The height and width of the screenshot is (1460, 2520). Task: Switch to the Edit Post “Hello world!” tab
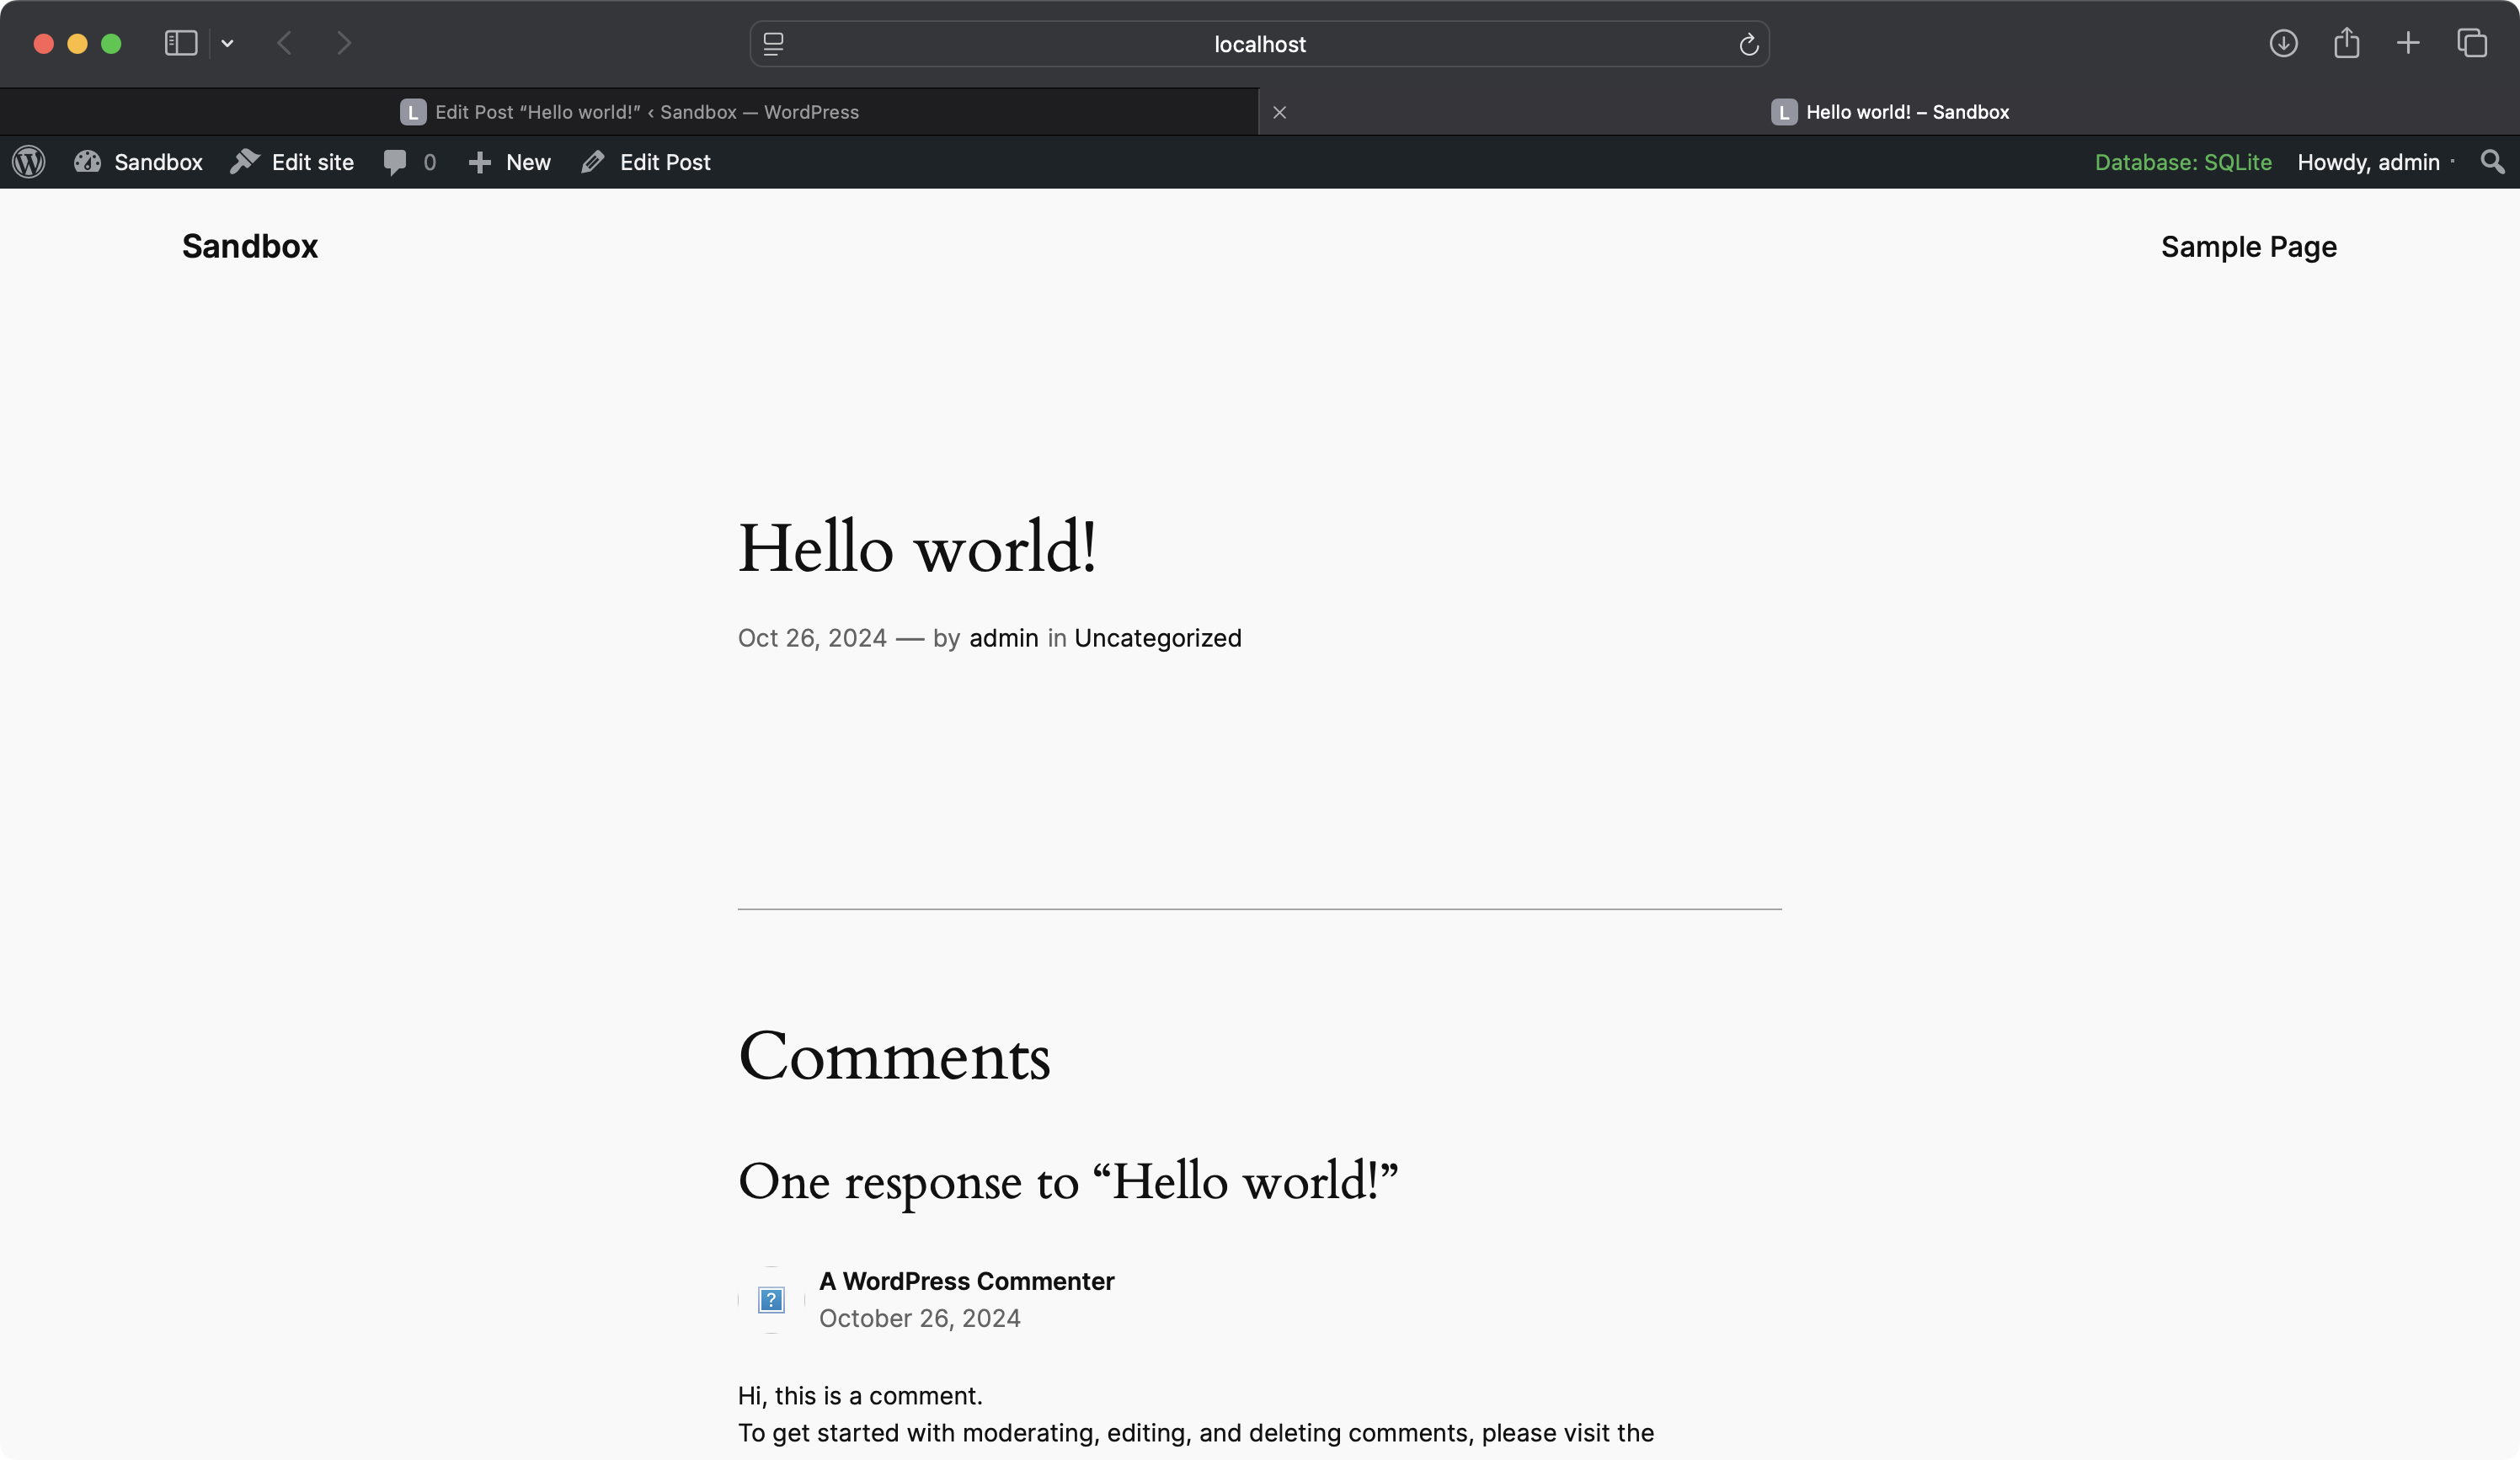pyautogui.click(x=629, y=112)
